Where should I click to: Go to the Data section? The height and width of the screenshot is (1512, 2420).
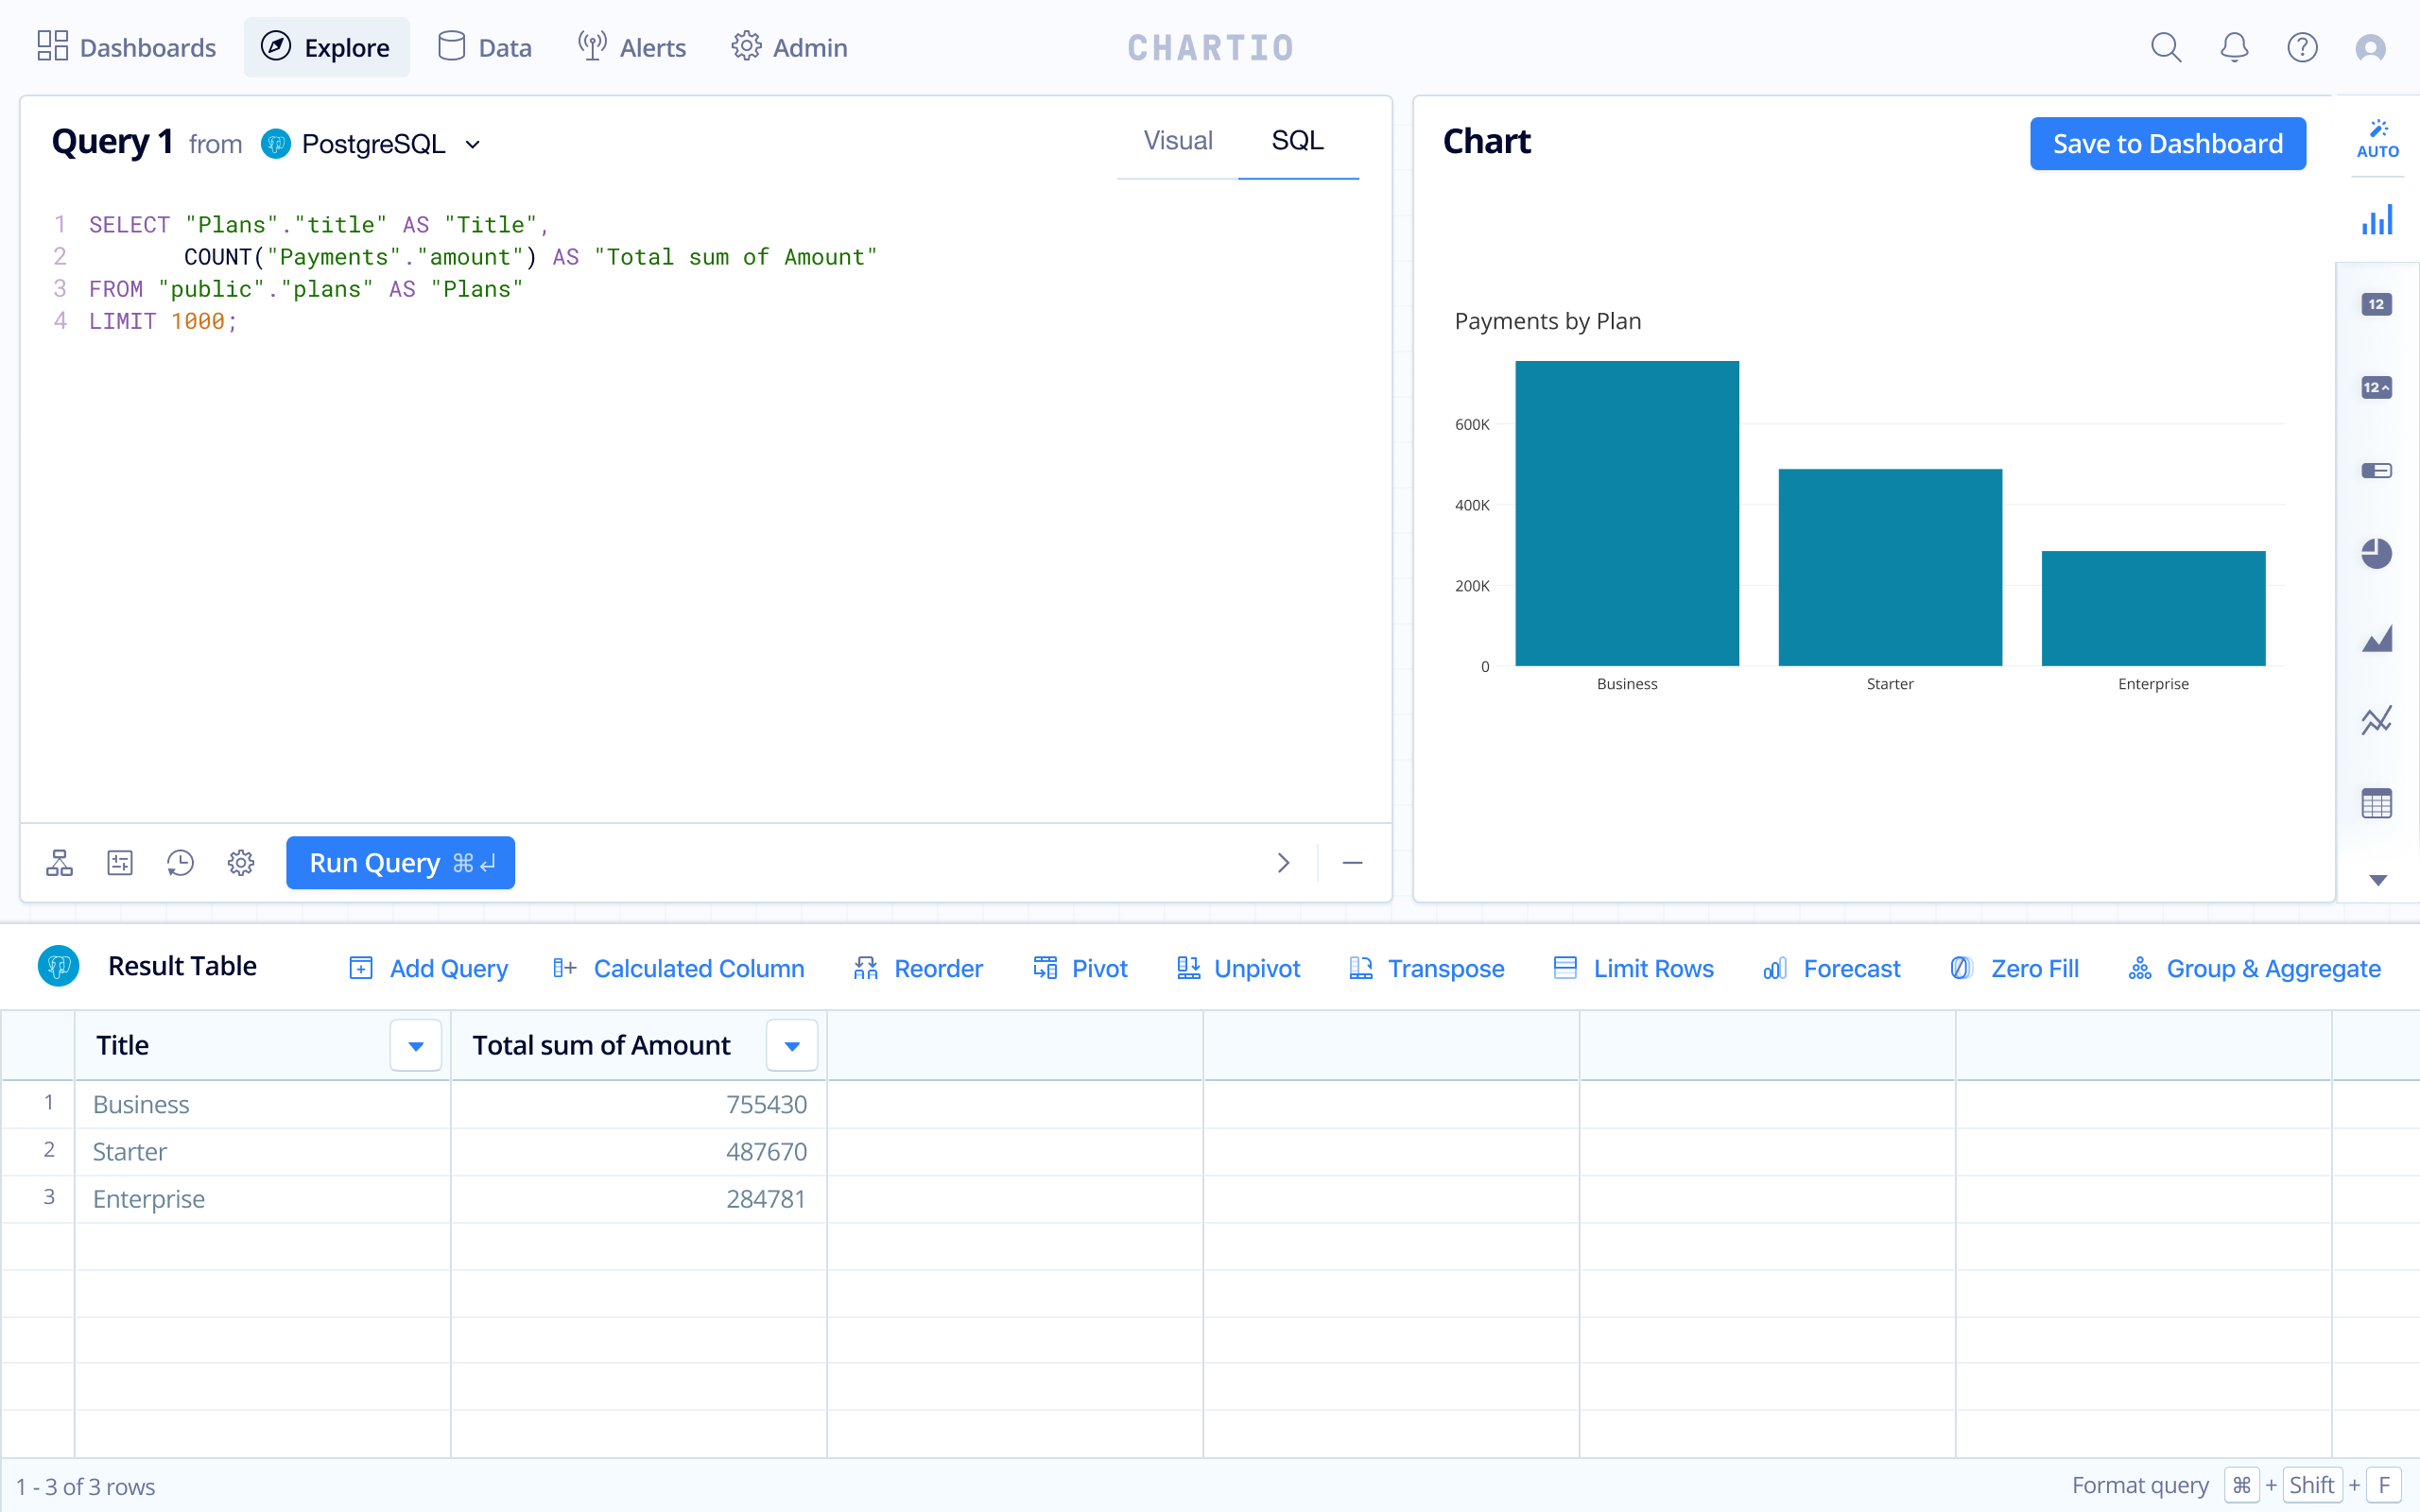485,47
